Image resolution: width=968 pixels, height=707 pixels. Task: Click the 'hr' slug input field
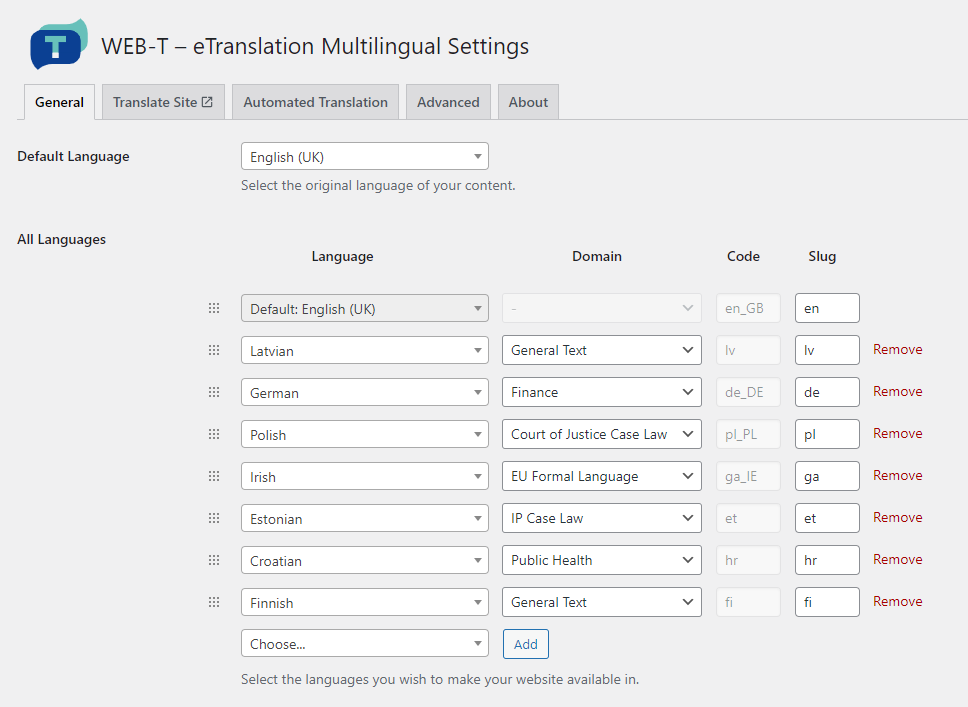pyautogui.click(x=827, y=560)
